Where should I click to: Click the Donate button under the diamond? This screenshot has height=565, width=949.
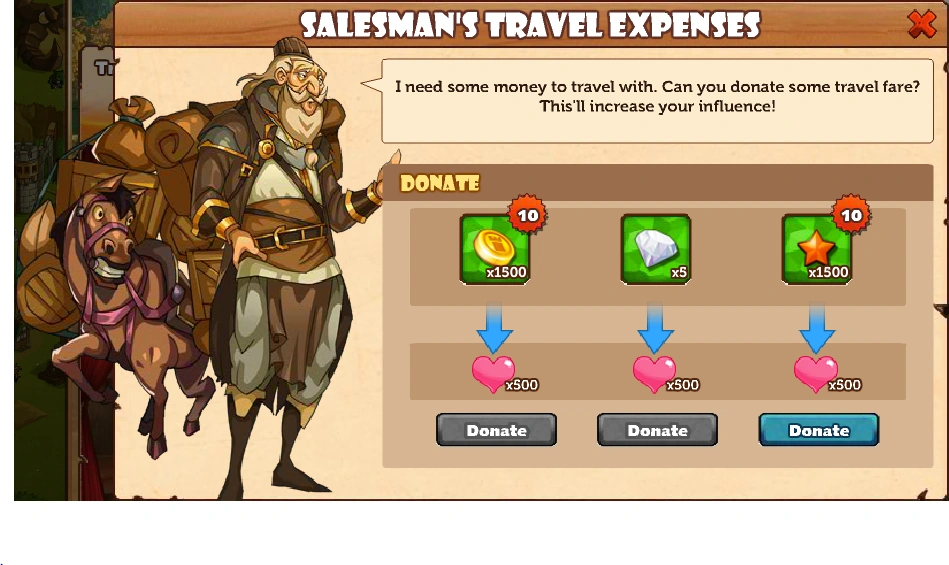click(657, 430)
